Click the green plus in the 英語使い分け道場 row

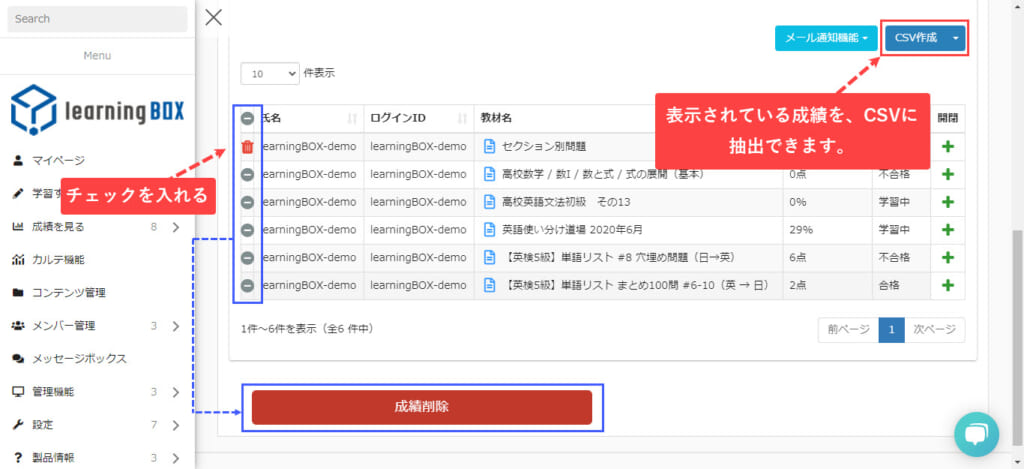pyautogui.click(x=948, y=230)
